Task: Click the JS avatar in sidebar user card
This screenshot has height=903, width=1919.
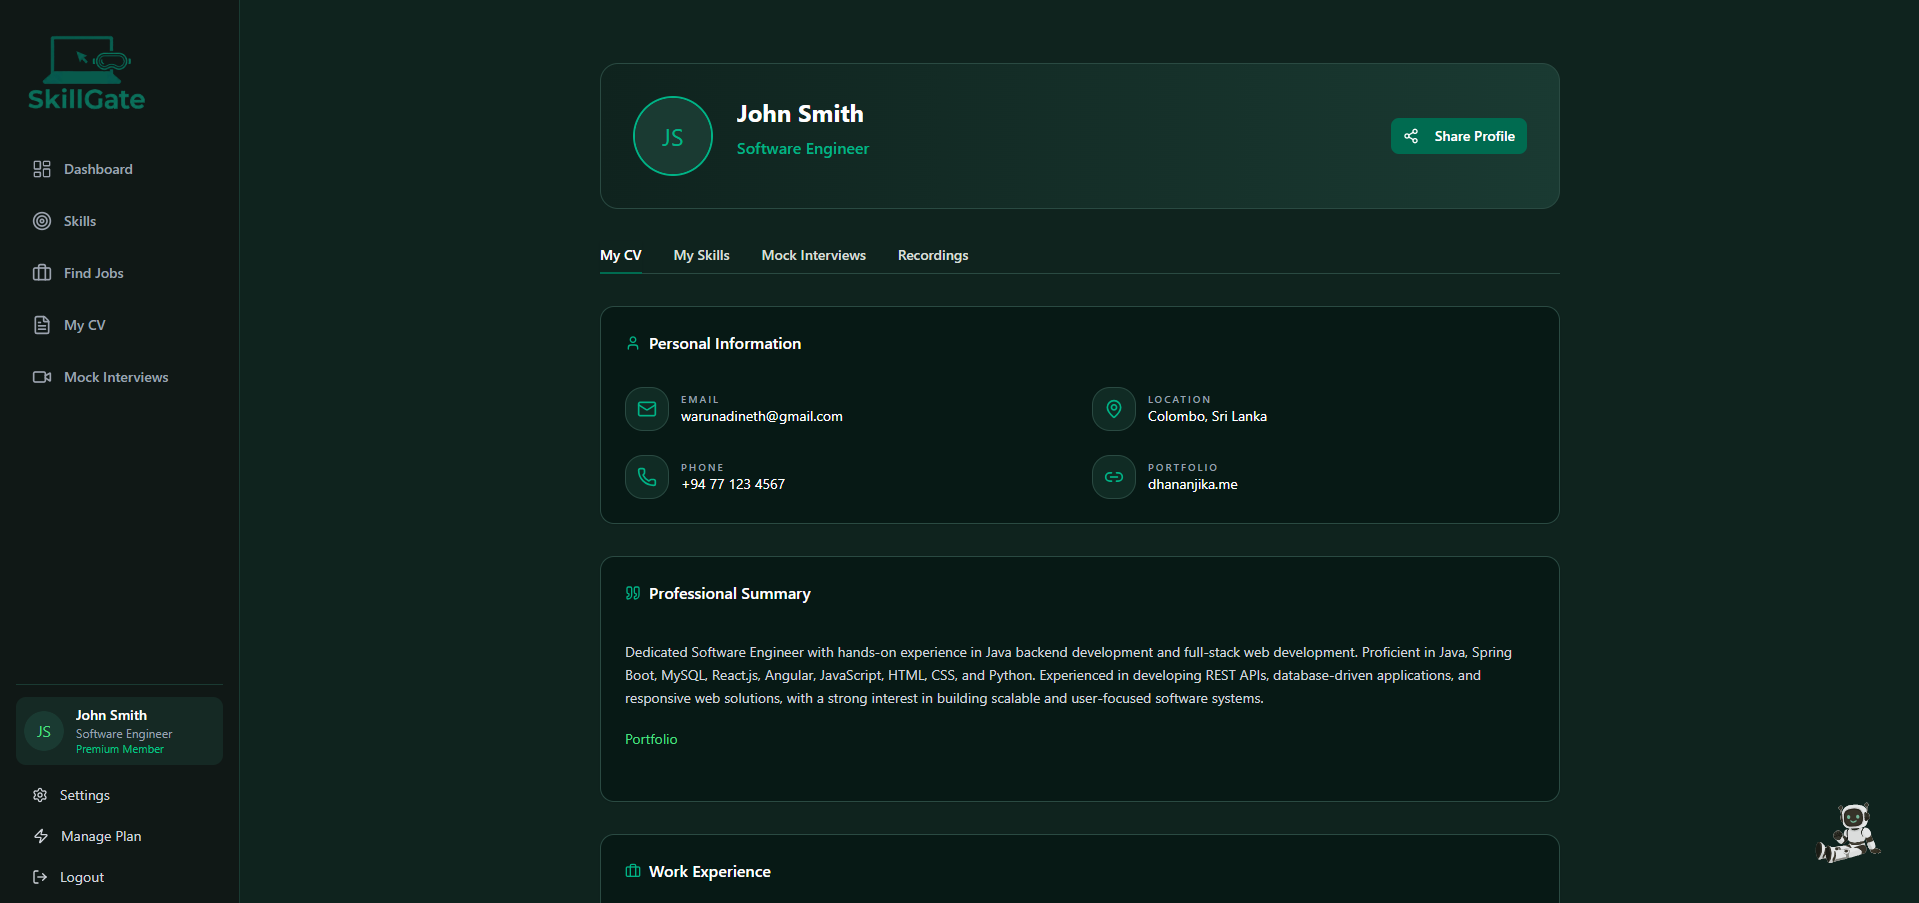Action: pyautogui.click(x=44, y=732)
